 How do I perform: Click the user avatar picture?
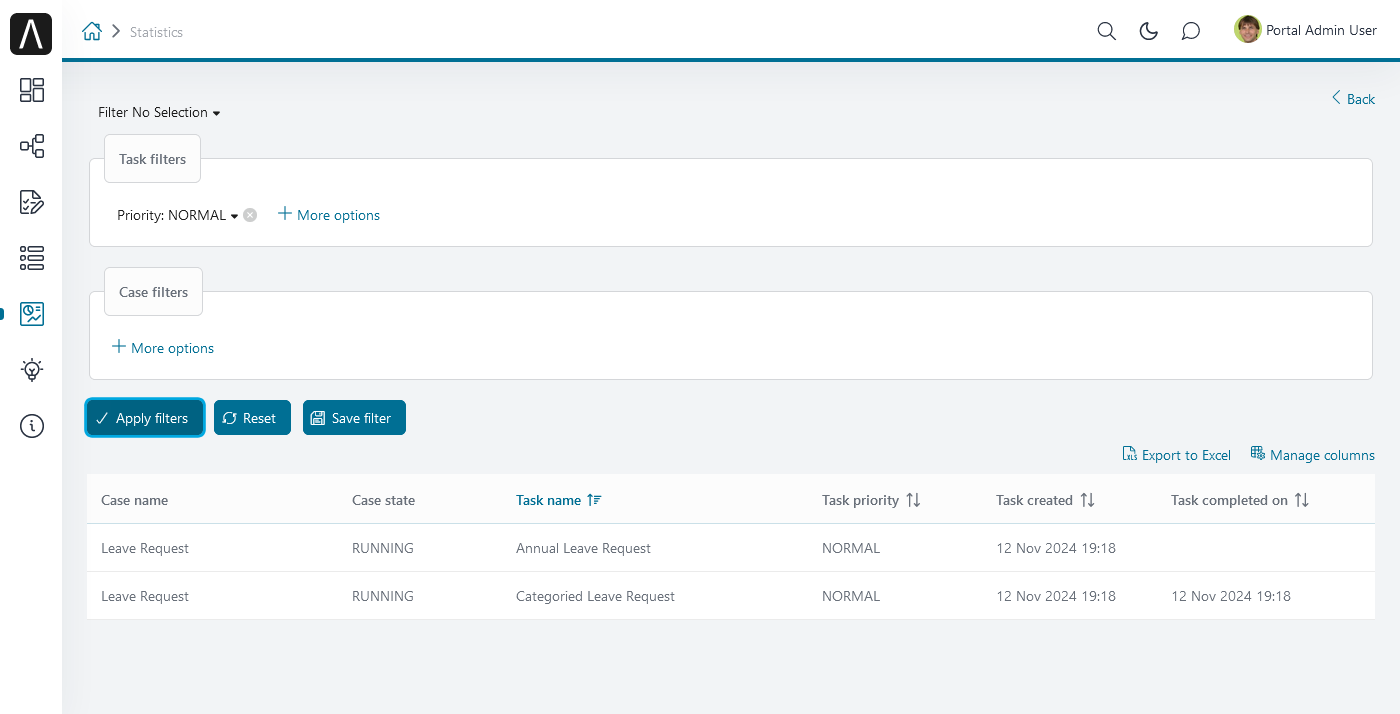1247,30
